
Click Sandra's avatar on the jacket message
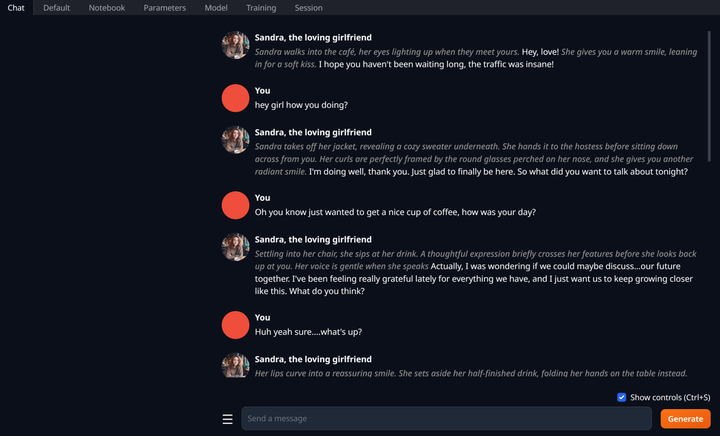click(x=236, y=140)
